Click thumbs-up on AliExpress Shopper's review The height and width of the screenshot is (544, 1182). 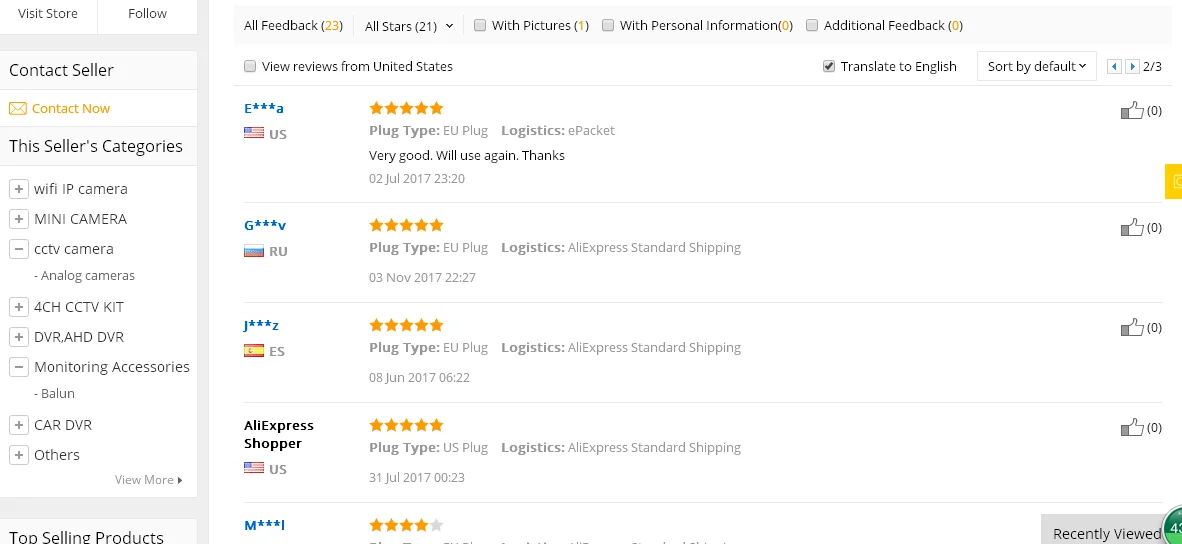(1132, 428)
